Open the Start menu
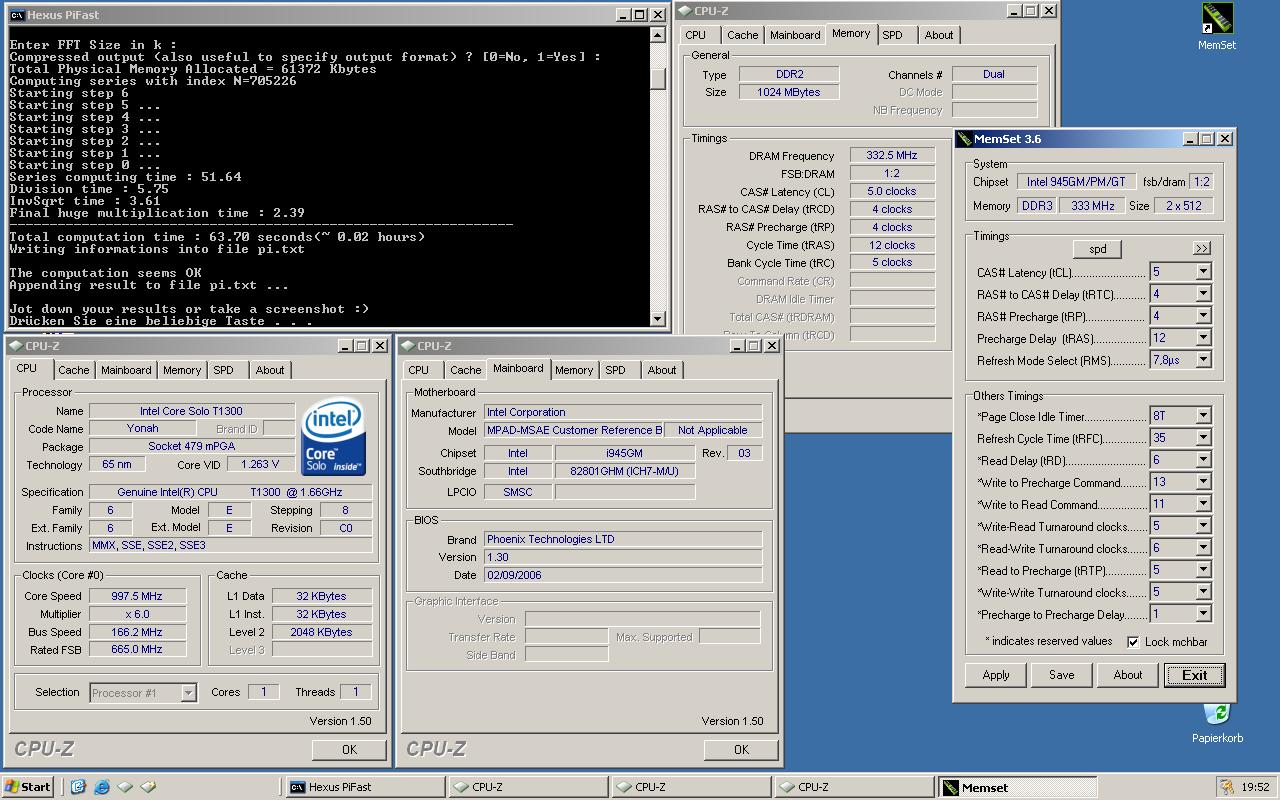 click(x=28, y=787)
